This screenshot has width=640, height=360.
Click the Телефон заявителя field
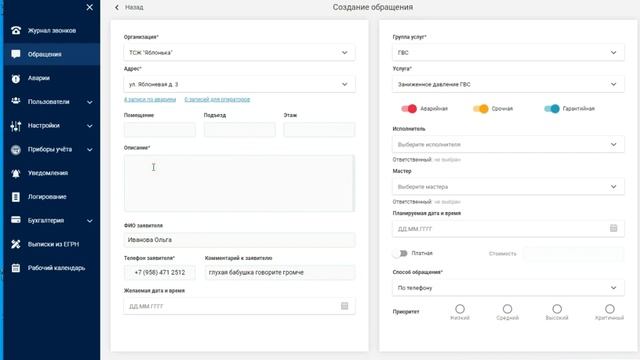[x=160, y=273]
